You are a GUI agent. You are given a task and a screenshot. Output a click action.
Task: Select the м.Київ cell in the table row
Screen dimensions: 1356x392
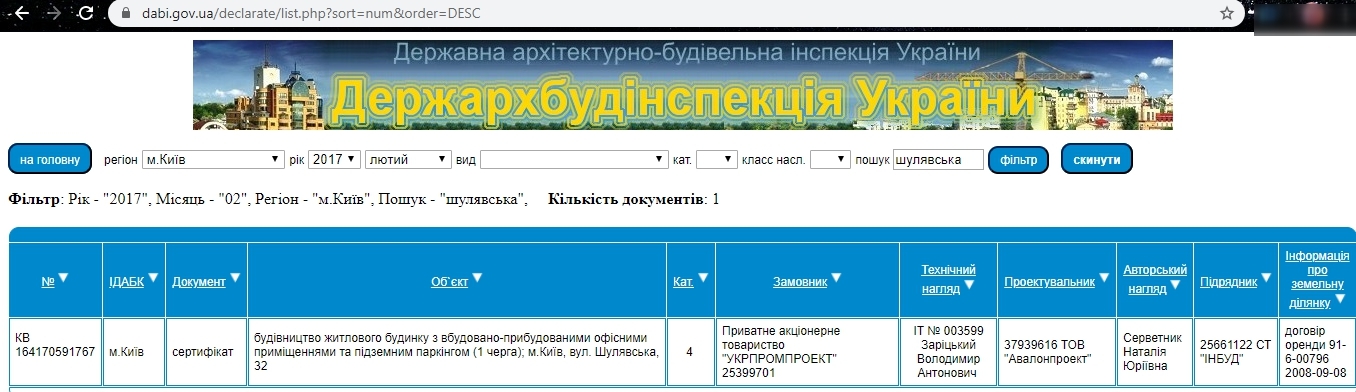click(x=133, y=351)
